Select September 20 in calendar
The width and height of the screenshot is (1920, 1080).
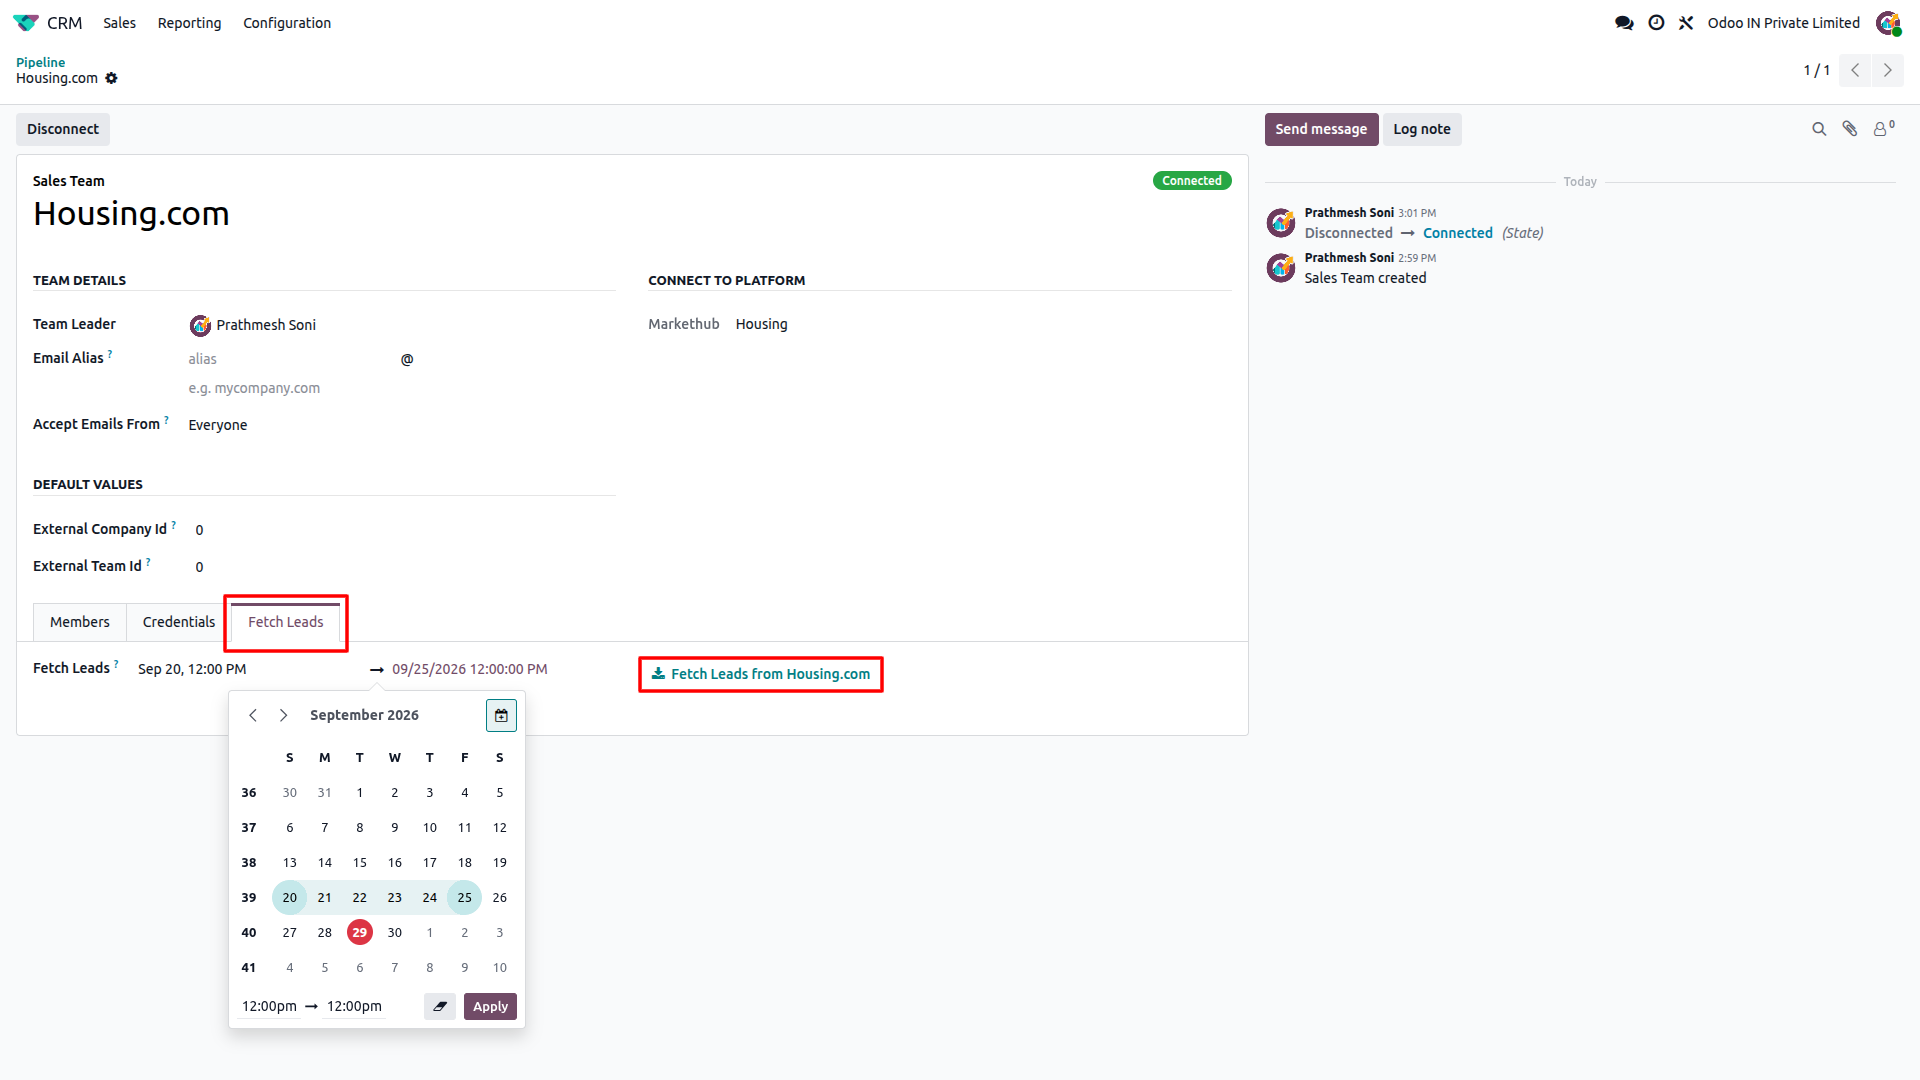[289, 897]
